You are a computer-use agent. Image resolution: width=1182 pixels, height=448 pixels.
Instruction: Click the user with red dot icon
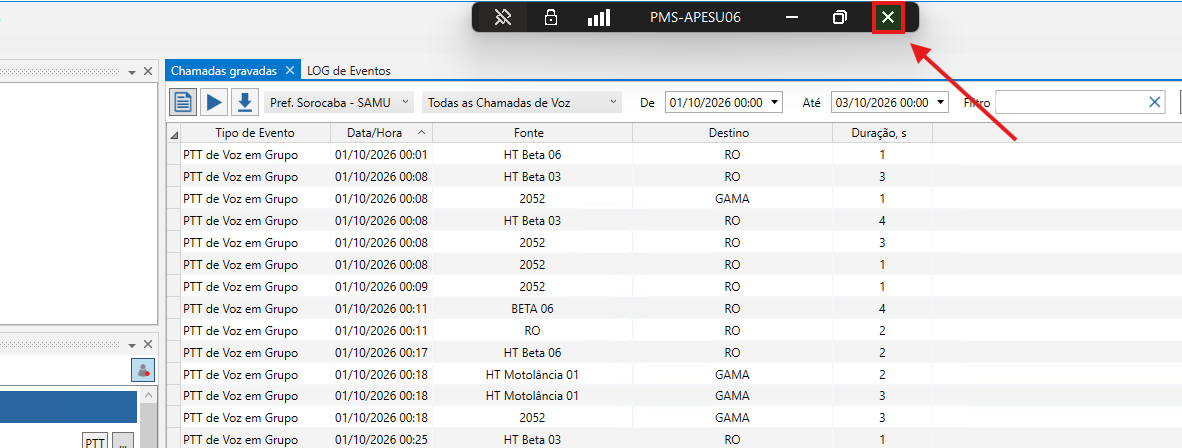tap(142, 370)
